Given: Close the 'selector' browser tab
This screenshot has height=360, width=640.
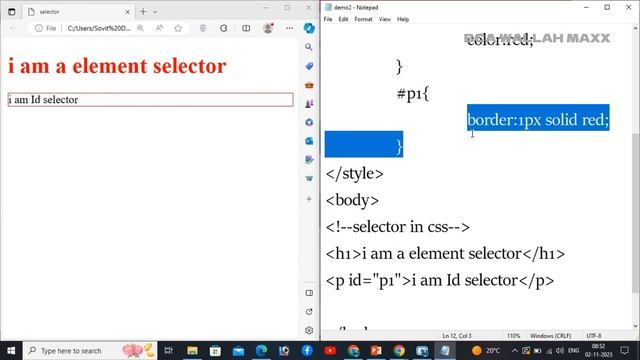Looking at the screenshot, I should [x=127, y=12].
